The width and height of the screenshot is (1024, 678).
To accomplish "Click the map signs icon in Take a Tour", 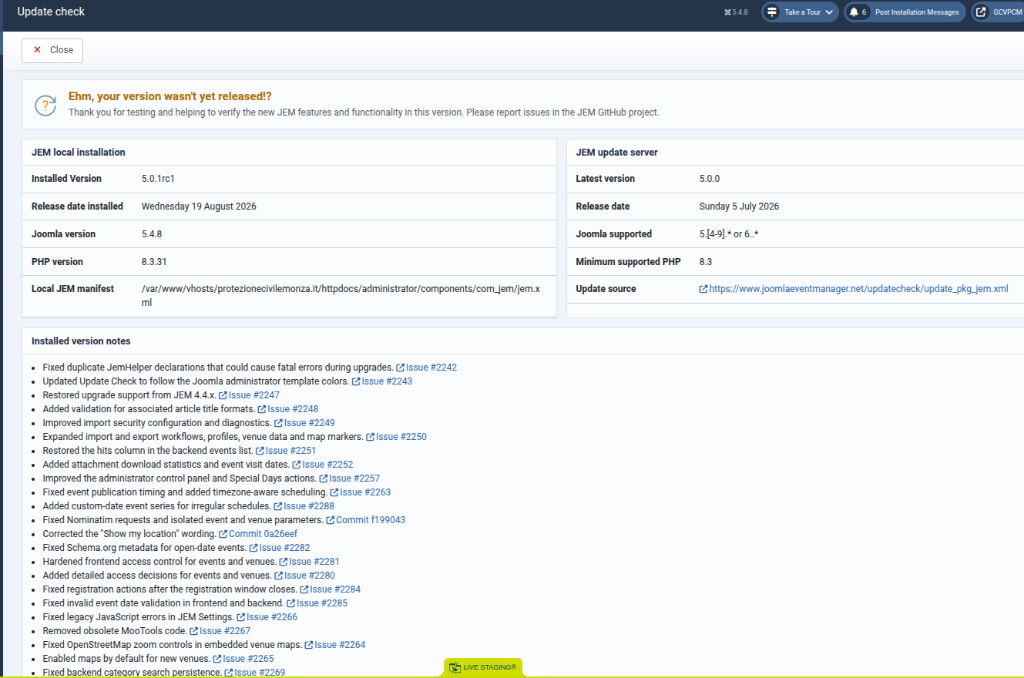I will pos(772,12).
